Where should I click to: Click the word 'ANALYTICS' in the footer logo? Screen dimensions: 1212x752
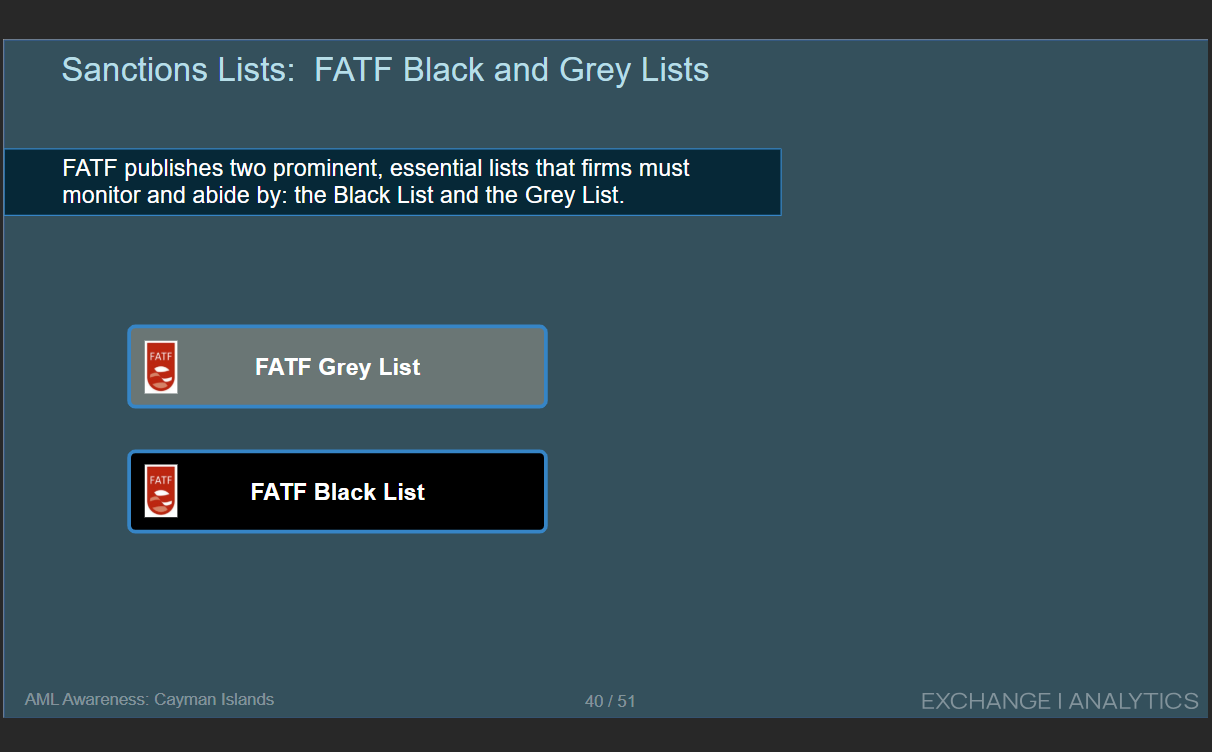(x=1133, y=701)
